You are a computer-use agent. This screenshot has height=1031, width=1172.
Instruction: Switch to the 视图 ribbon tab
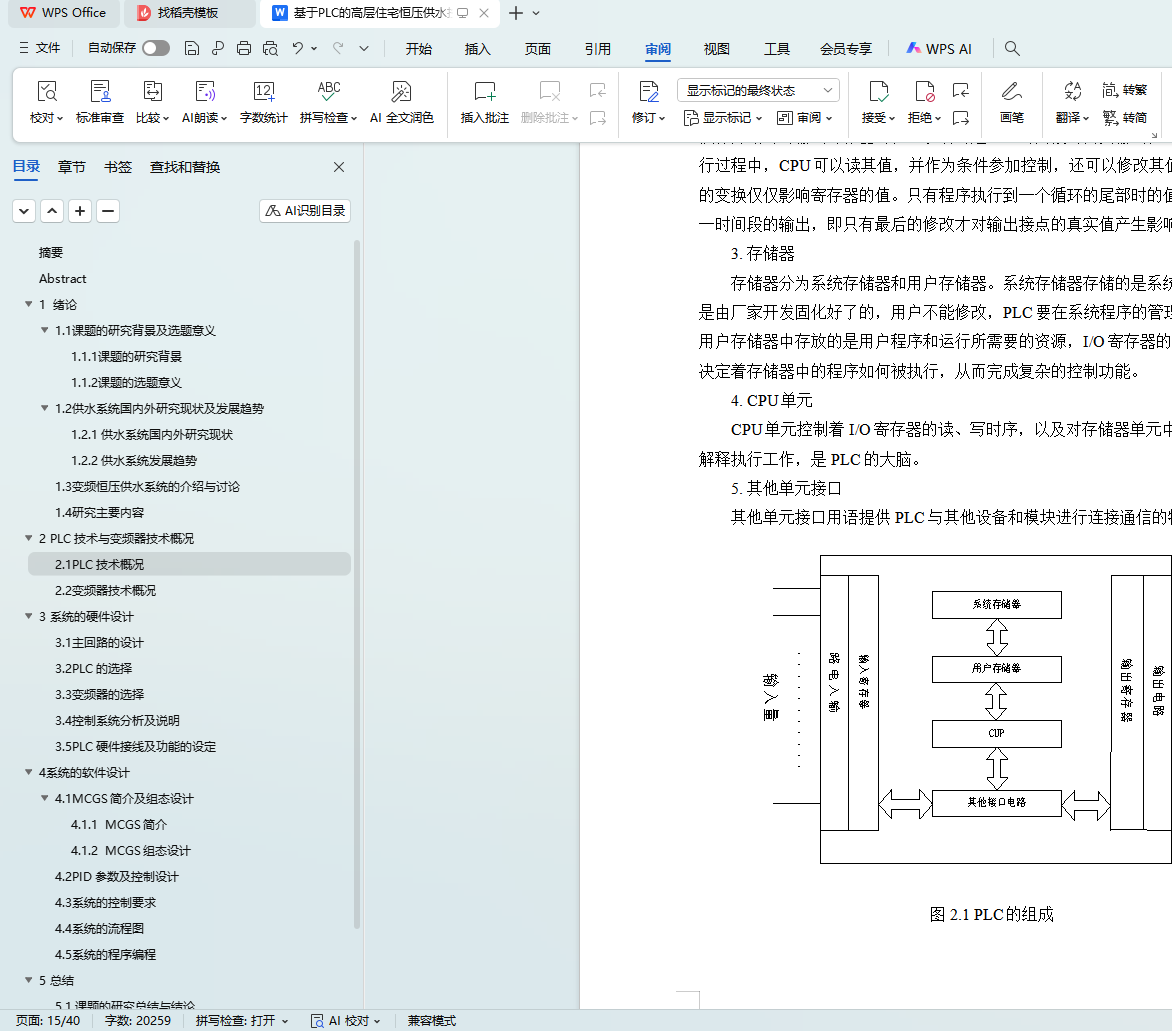pos(716,49)
